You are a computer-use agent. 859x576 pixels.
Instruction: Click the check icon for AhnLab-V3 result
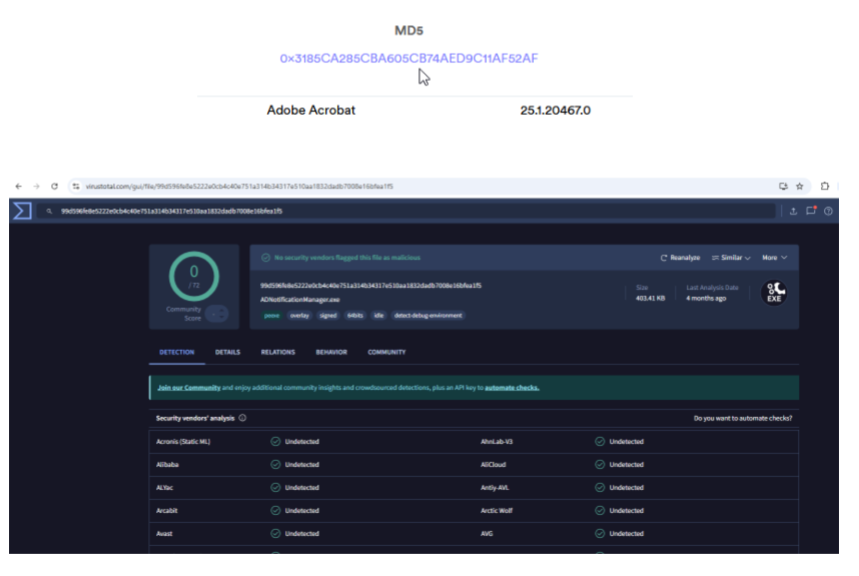pyautogui.click(x=600, y=442)
